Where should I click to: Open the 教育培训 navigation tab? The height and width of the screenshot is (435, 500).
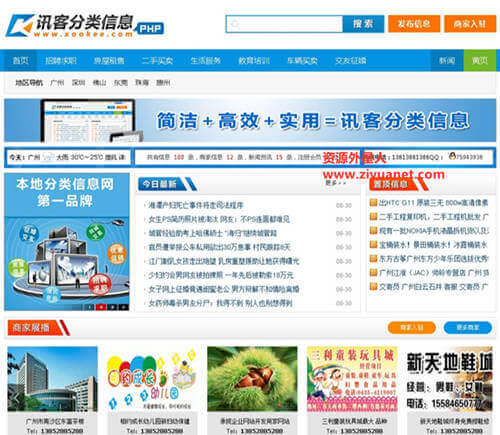click(254, 61)
